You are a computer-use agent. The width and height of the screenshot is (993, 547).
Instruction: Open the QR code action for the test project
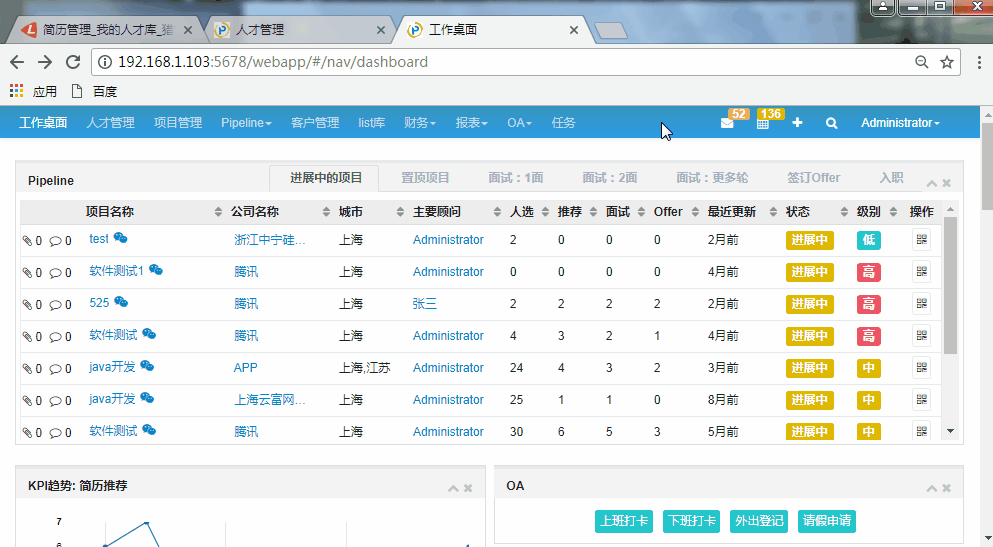(921, 240)
